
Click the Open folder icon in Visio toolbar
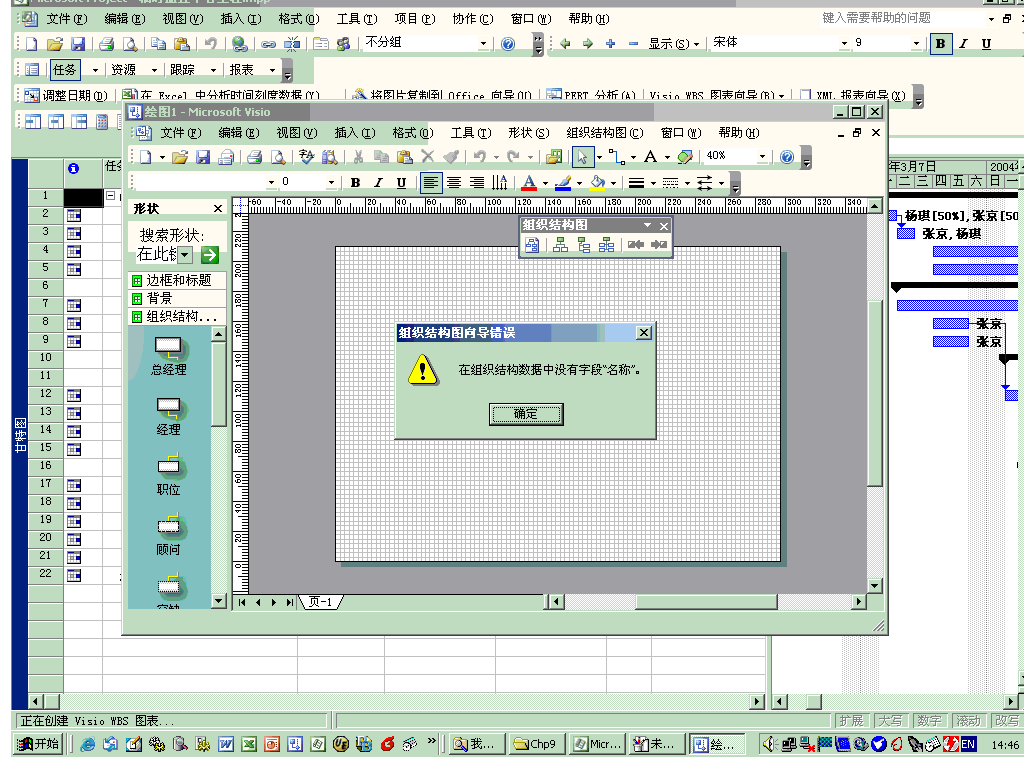(x=180, y=157)
